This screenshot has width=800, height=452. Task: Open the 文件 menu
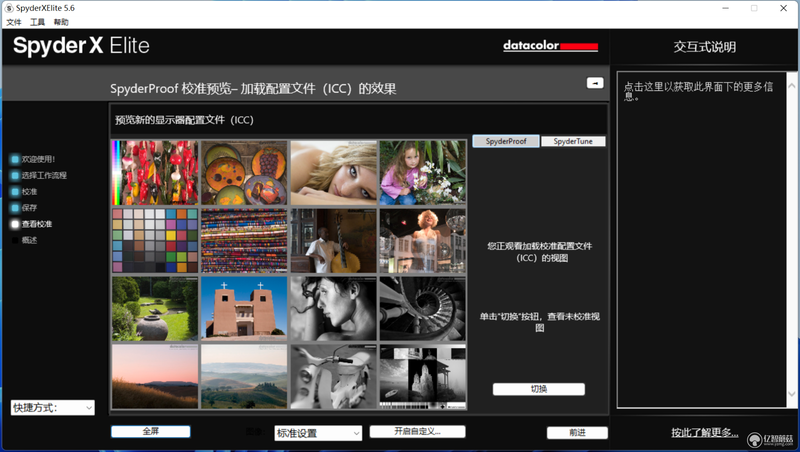(x=14, y=22)
